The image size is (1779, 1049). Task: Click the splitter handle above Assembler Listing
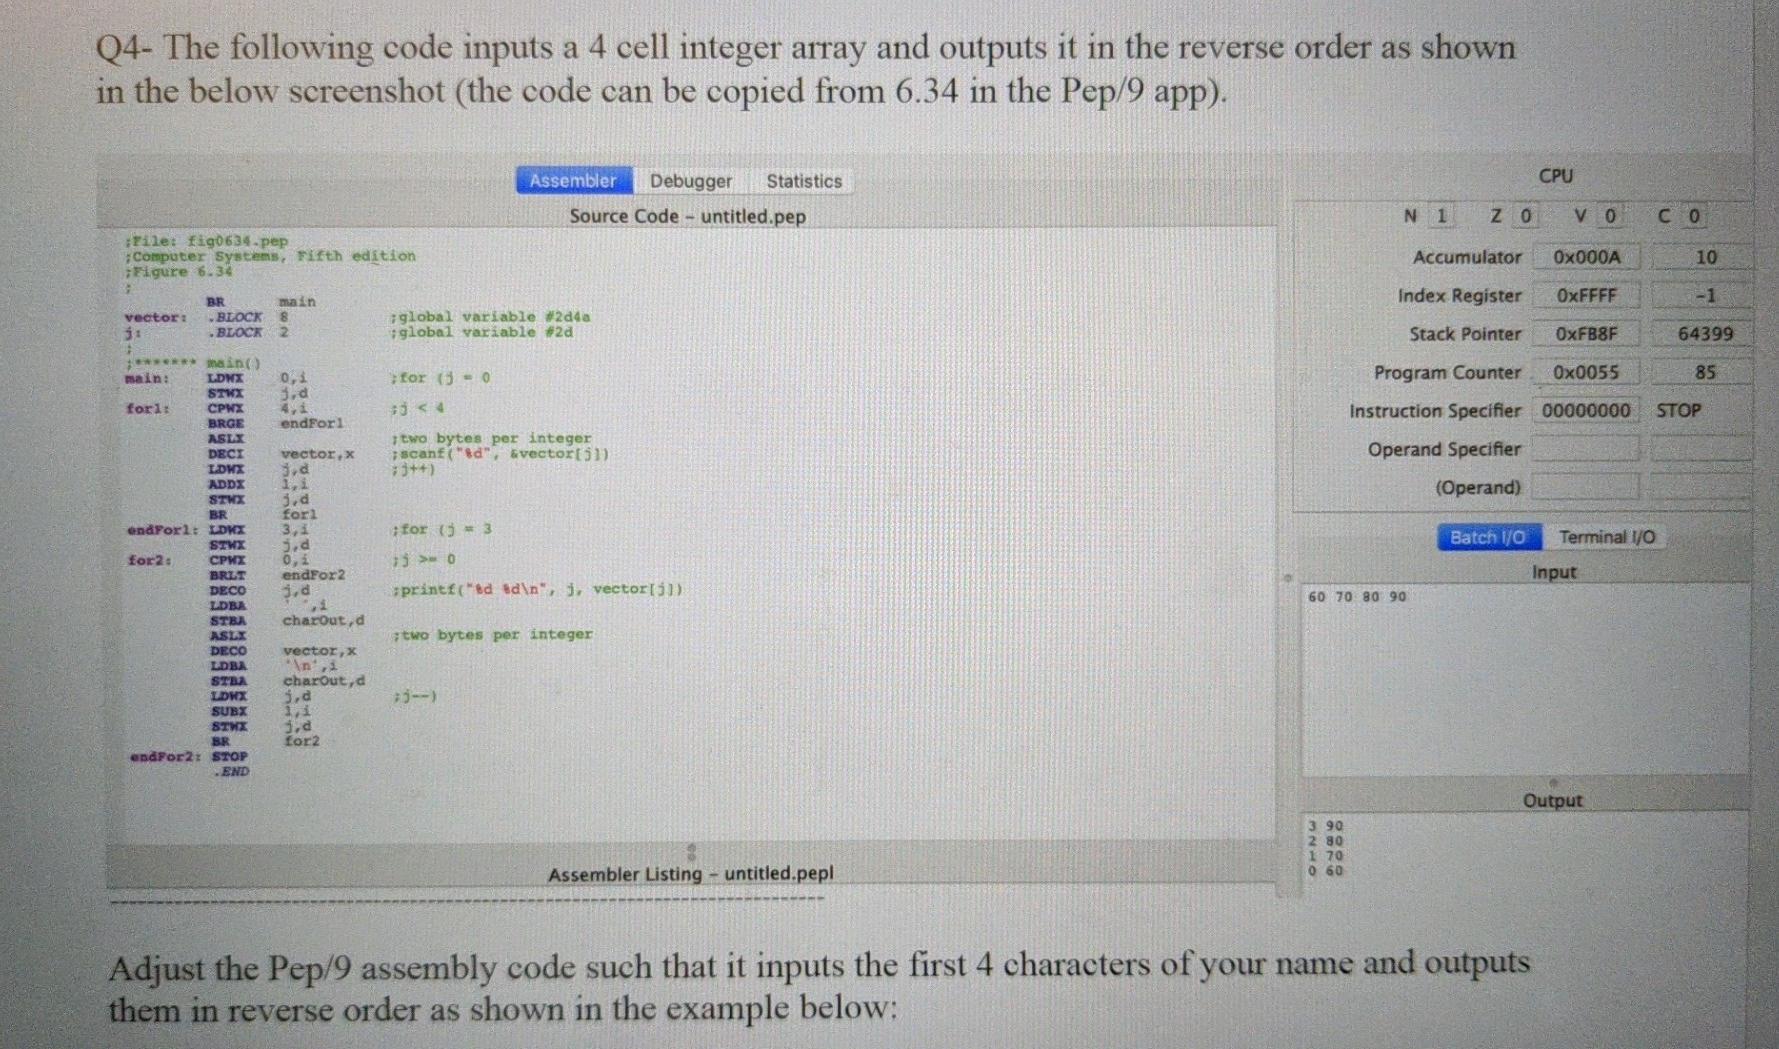coord(691,854)
